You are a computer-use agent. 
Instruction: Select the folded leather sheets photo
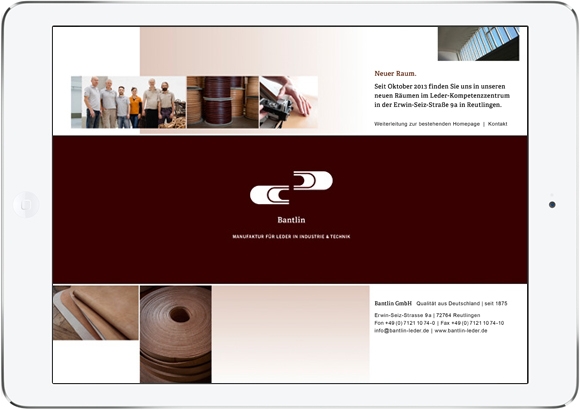[x=96, y=313]
